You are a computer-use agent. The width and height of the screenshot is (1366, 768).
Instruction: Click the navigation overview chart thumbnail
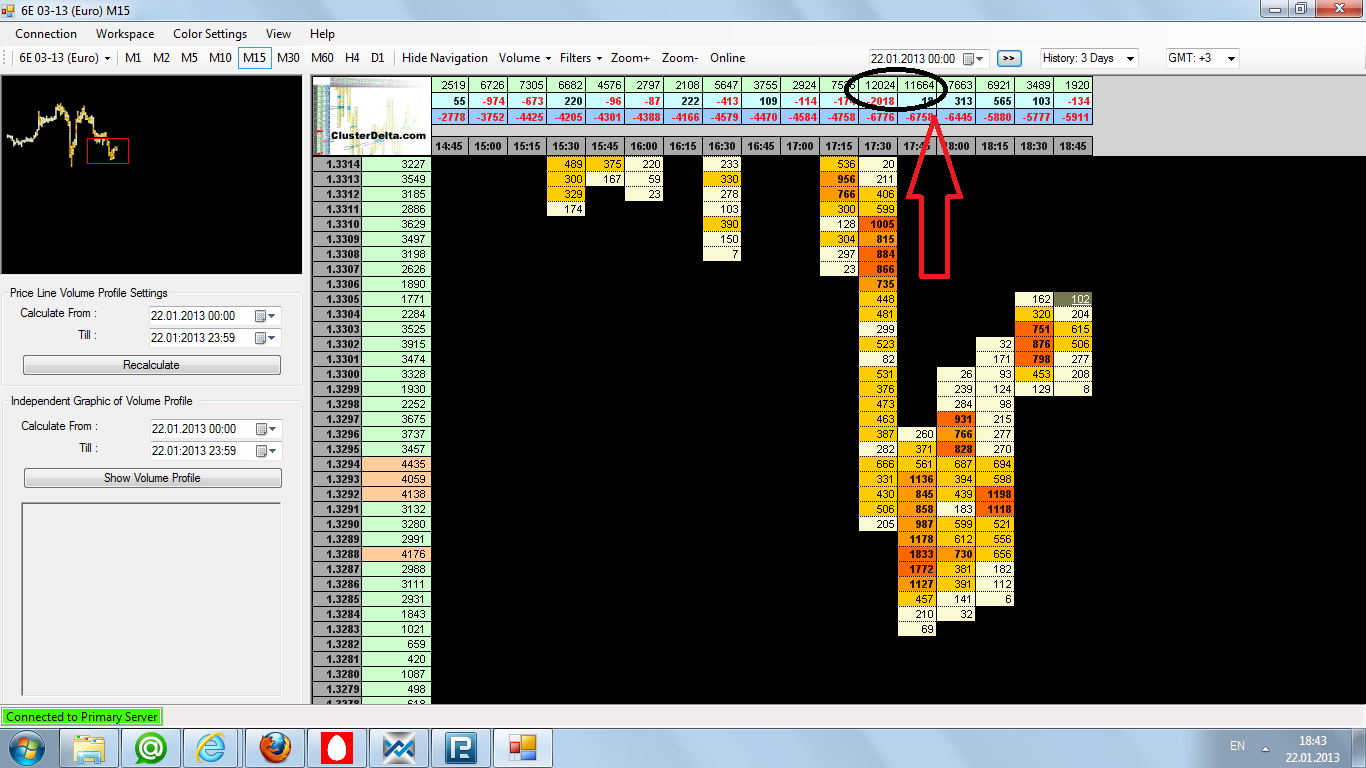click(x=151, y=176)
